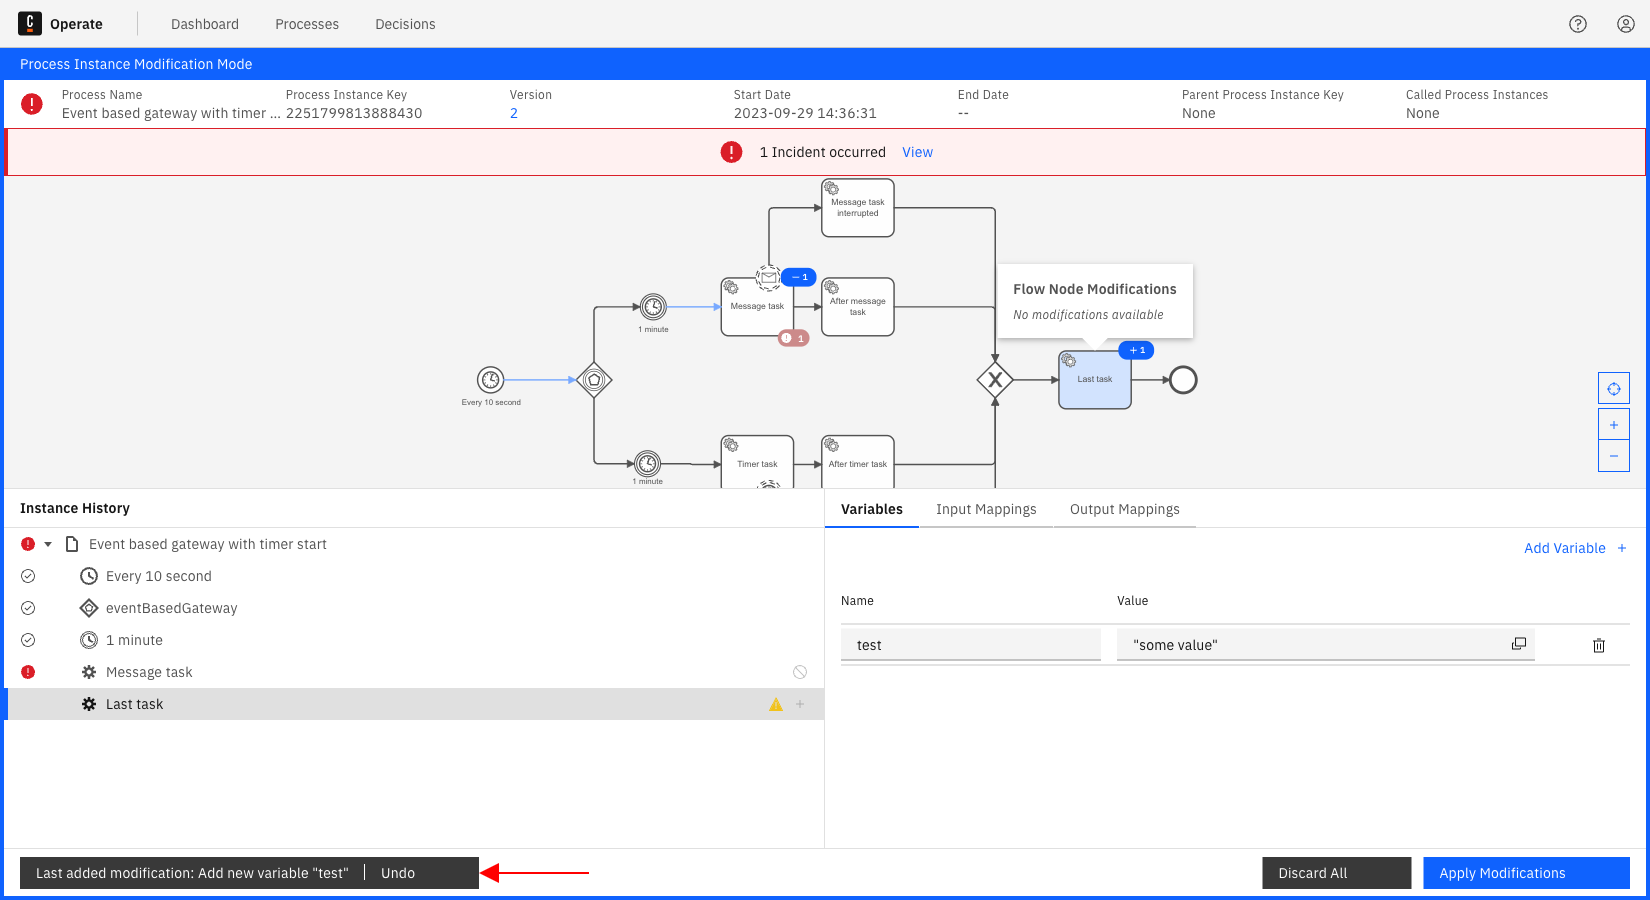Switch to Input Mappings tab
Image resolution: width=1650 pixels, height=900 pixels.
click(986, 509)
